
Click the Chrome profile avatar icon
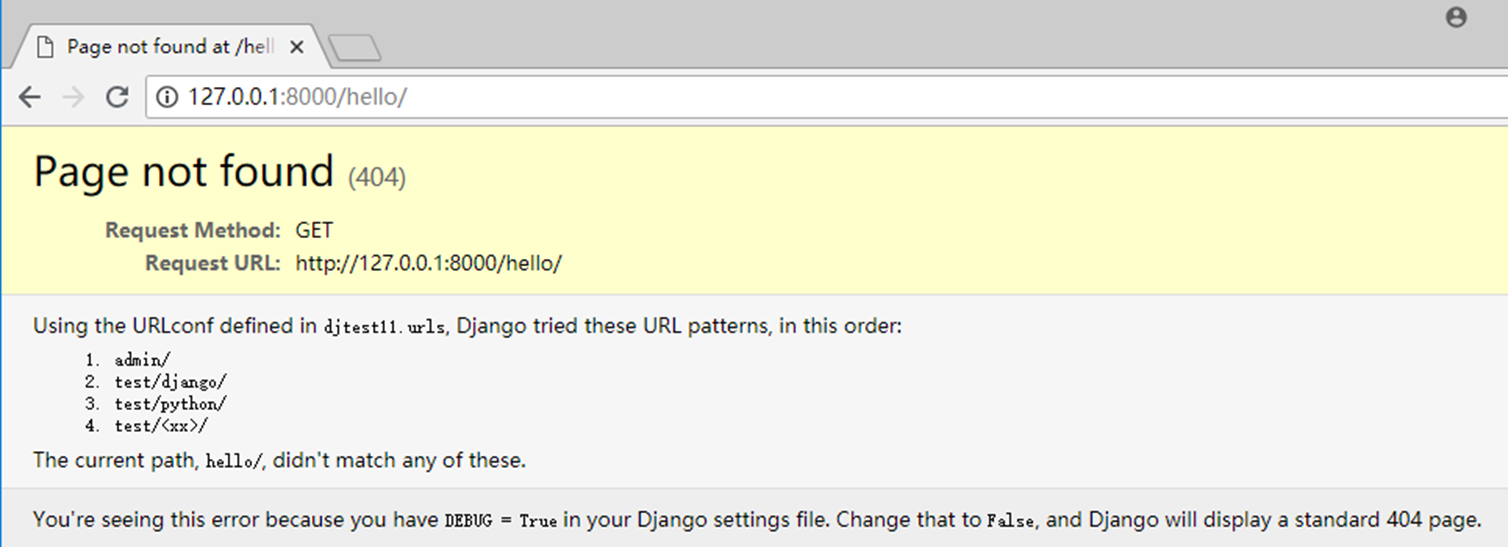(1455, 17)
